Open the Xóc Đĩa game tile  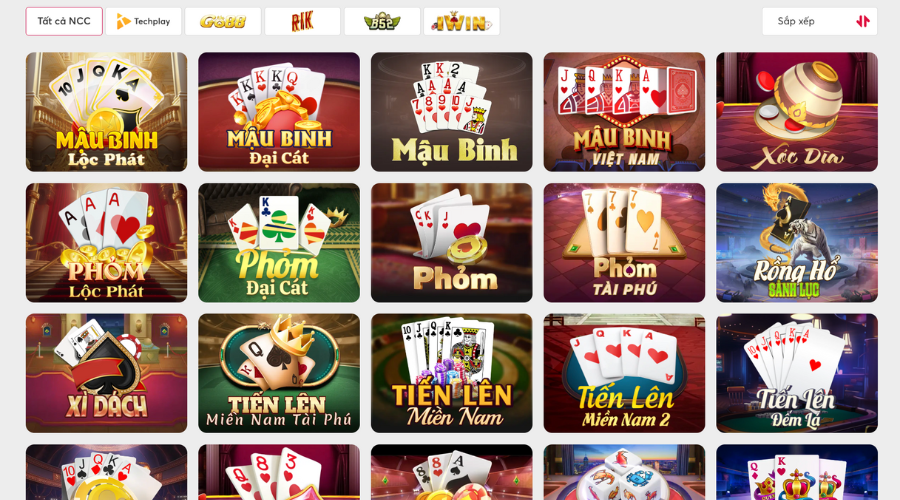pyautogui.click(x=797, y=112)
